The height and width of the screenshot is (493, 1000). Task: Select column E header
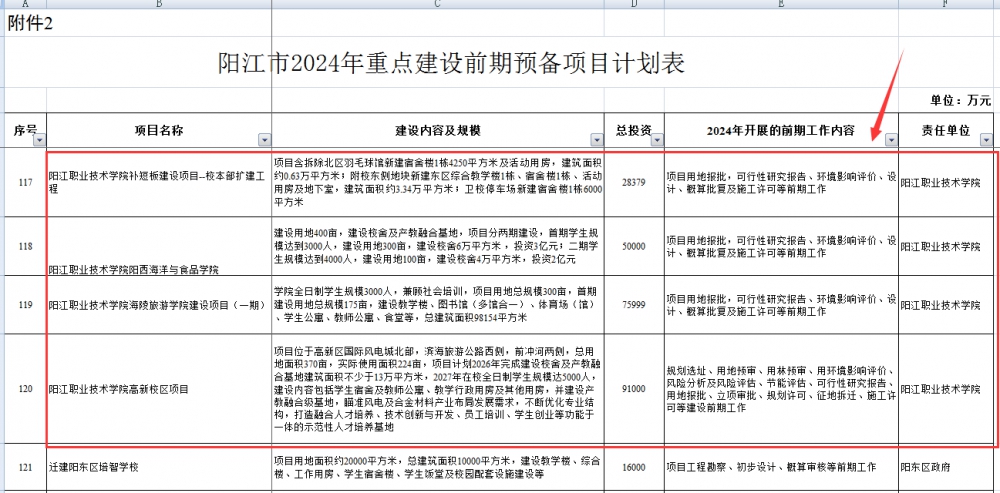coord(781,4)
